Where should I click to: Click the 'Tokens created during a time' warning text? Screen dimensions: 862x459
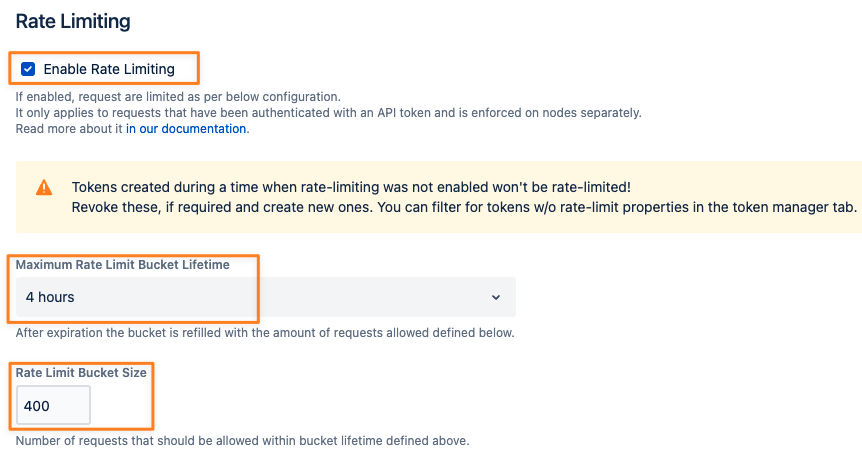point(351,187)
